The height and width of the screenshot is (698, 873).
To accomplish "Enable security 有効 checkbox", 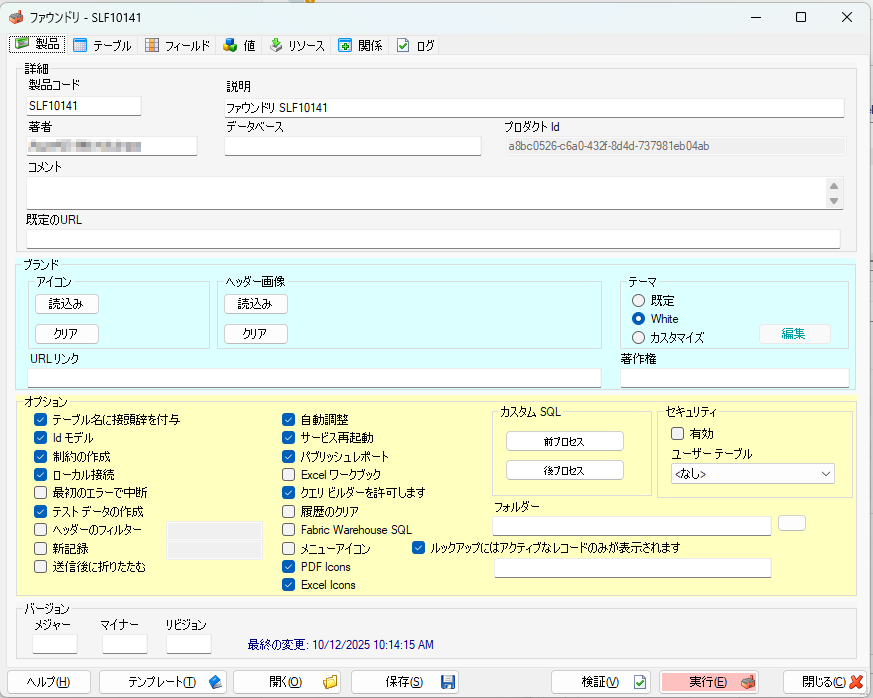I will [x=678, y=434].
